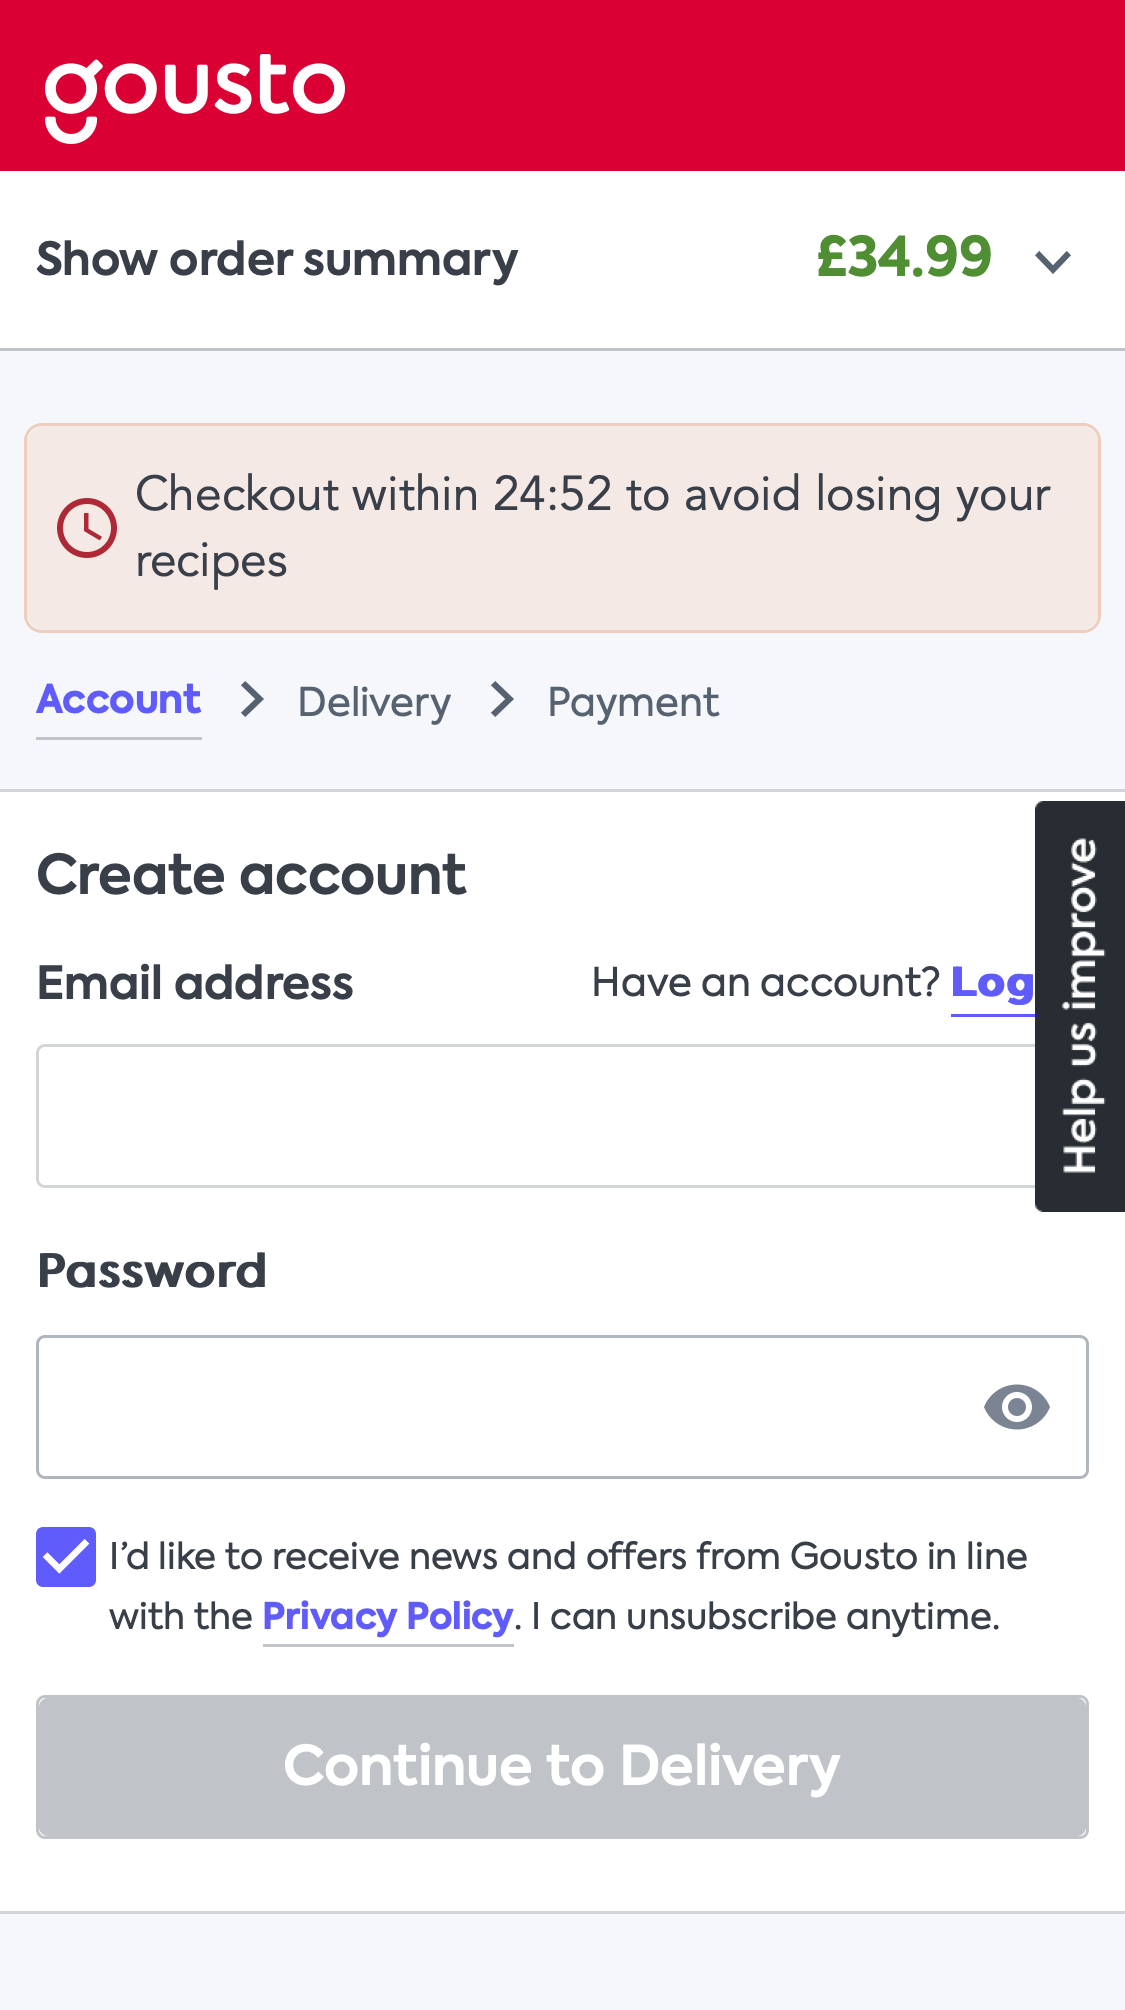Screen dimensions: 1125x2010
Task: Open the Privacy Policy link
Action: point(386,1615)
